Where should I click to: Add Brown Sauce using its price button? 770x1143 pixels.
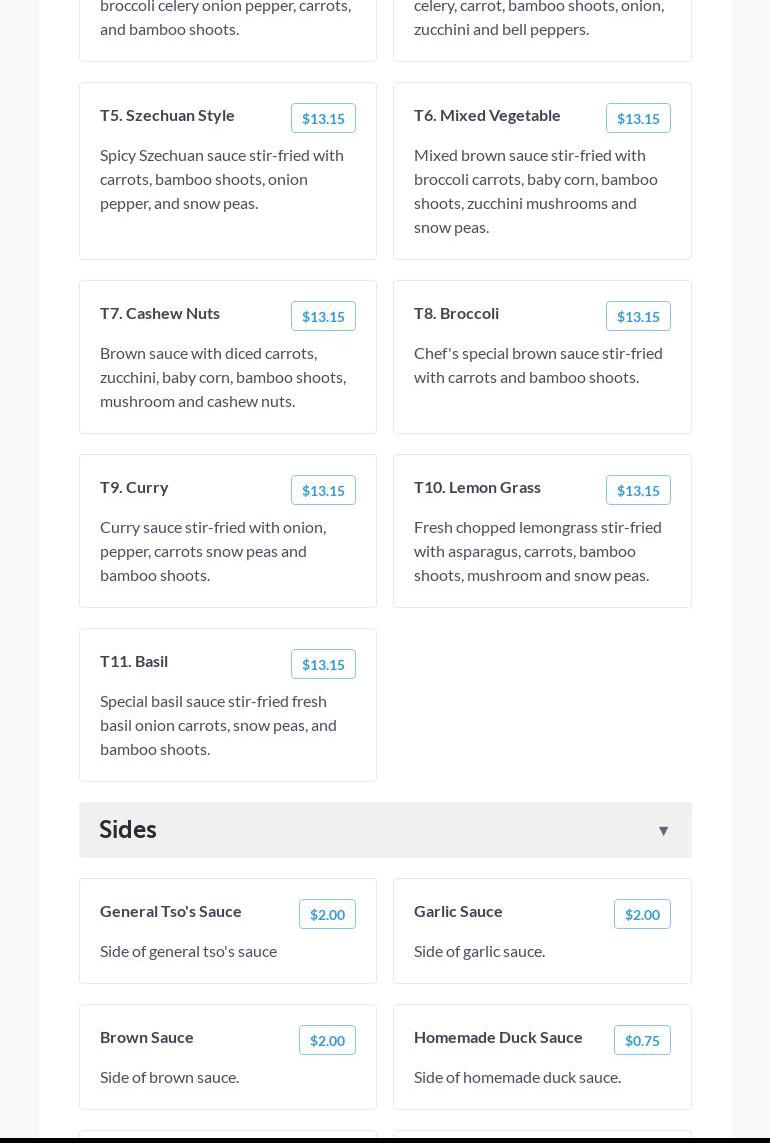tap(327, 1040)
